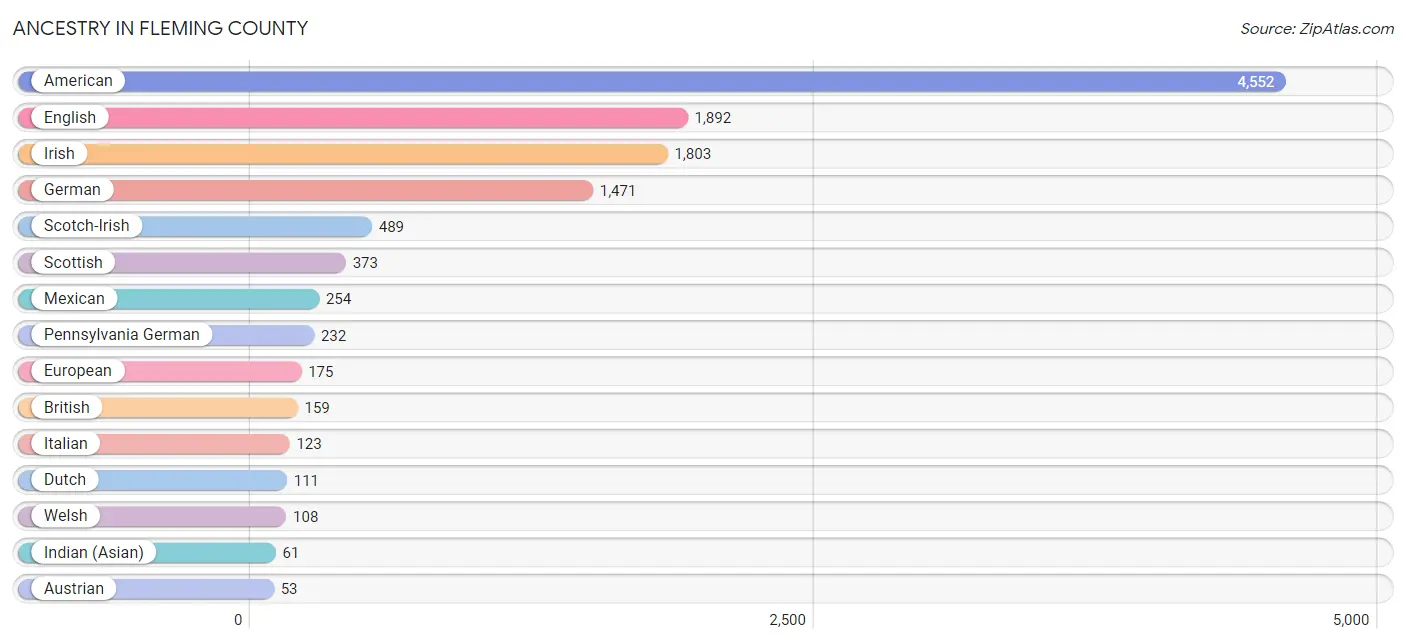Click the Mexican ancestry bar

(168, 299)
